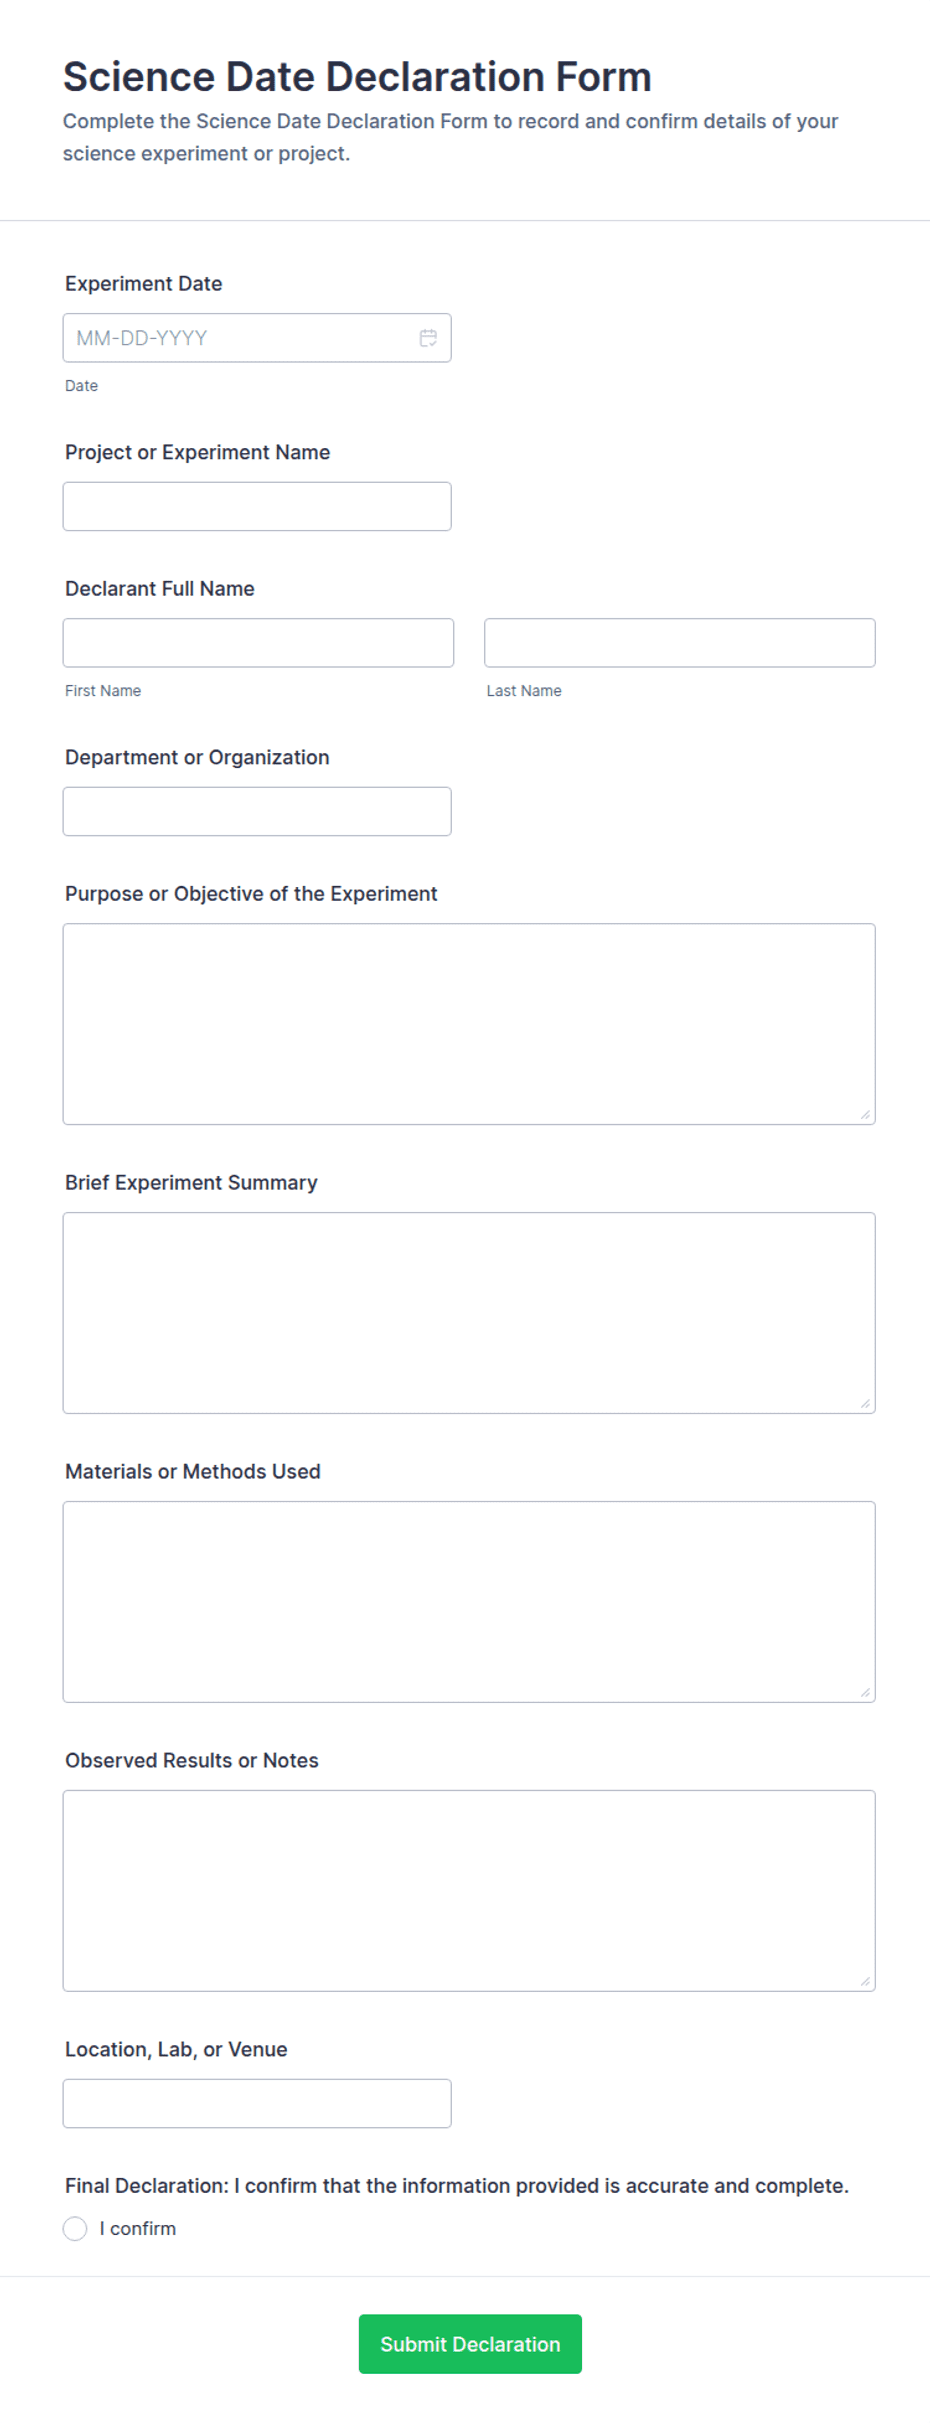Select the I confirm radio button
This screenshot has height=2423, width=930.
pyautogui.click(x=75, y=2228)
